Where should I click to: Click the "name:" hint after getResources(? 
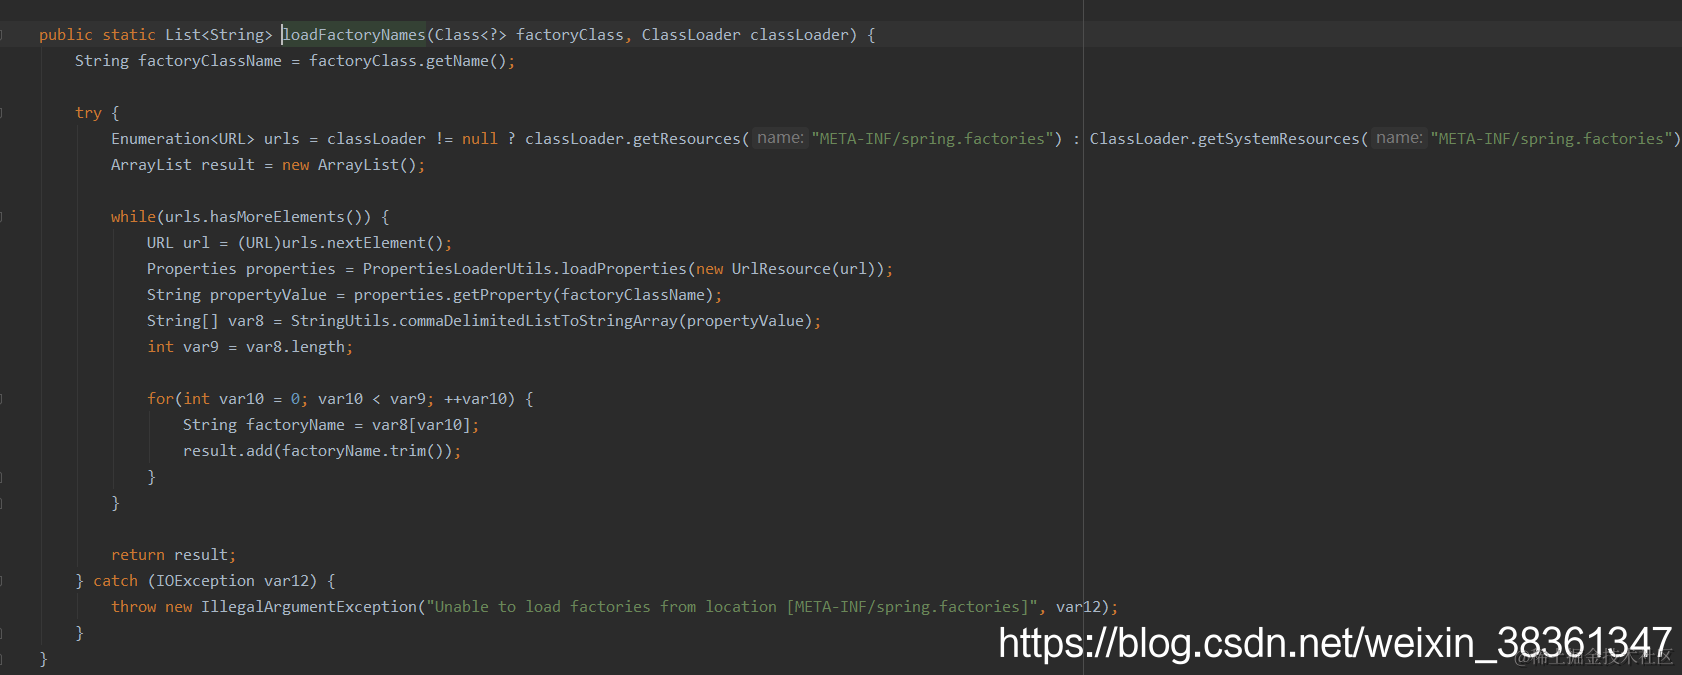(780, 138)
